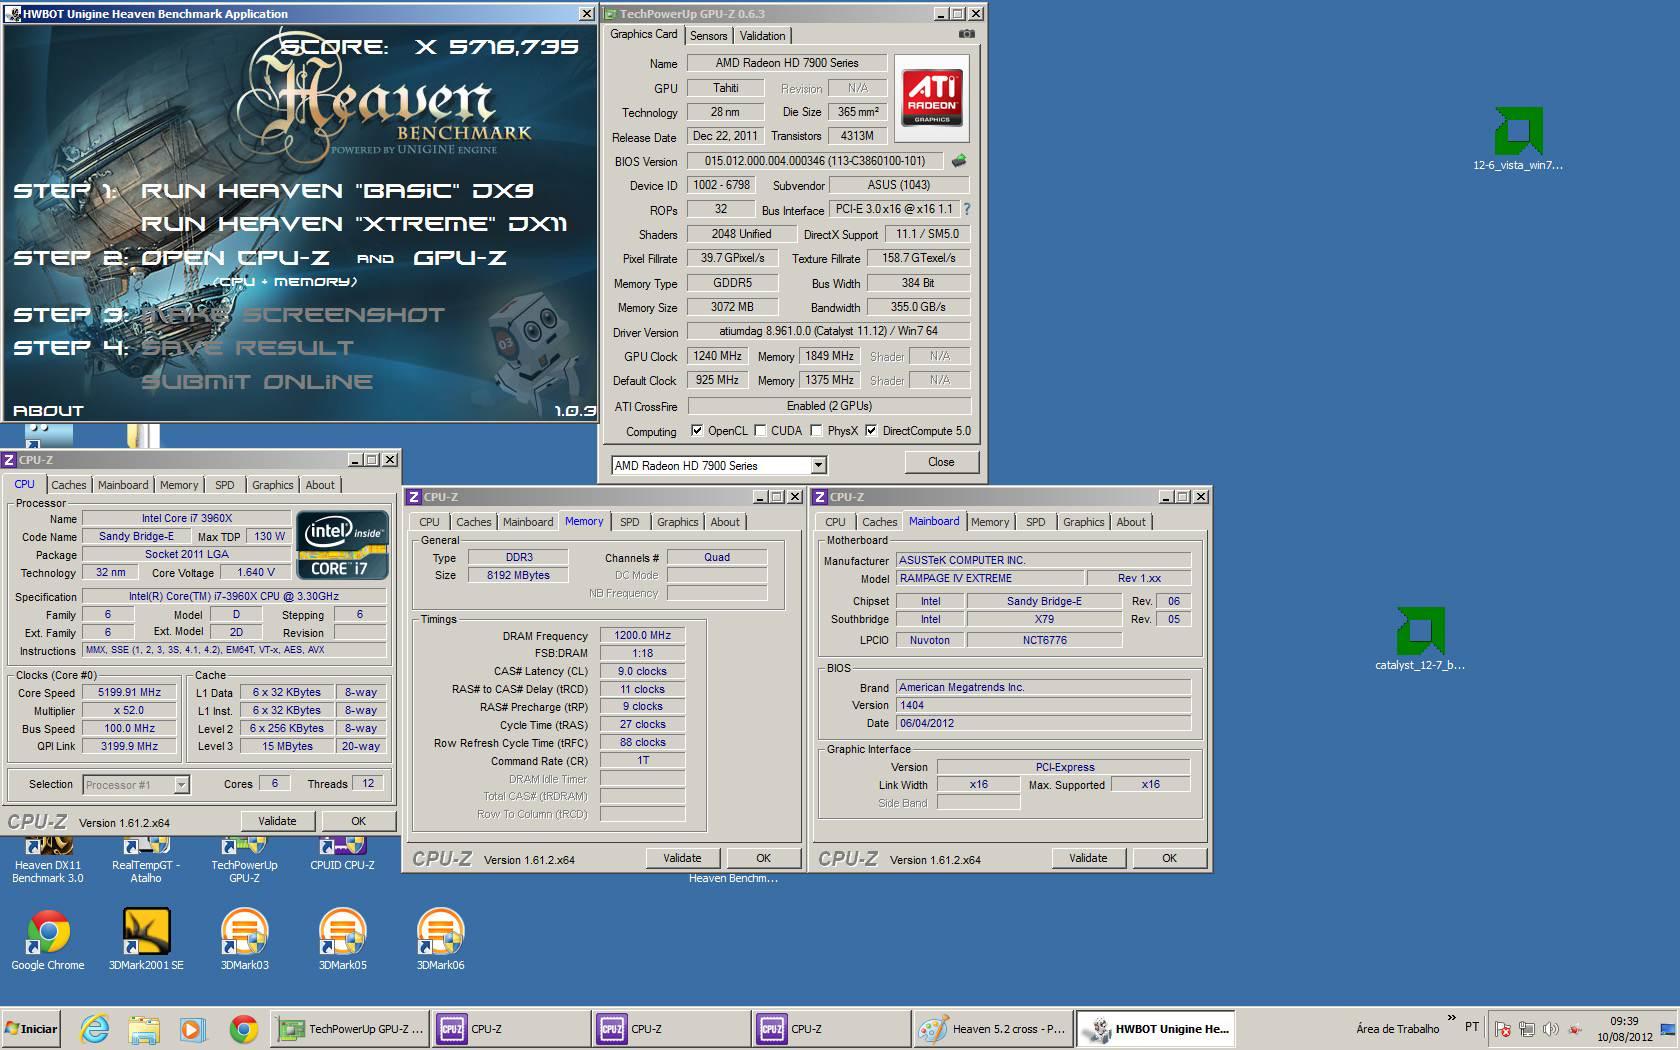Open 3DMark05 desktop shortcut
The height and width of the screenshot is (1050, 1680).
[x=342, y=940]
